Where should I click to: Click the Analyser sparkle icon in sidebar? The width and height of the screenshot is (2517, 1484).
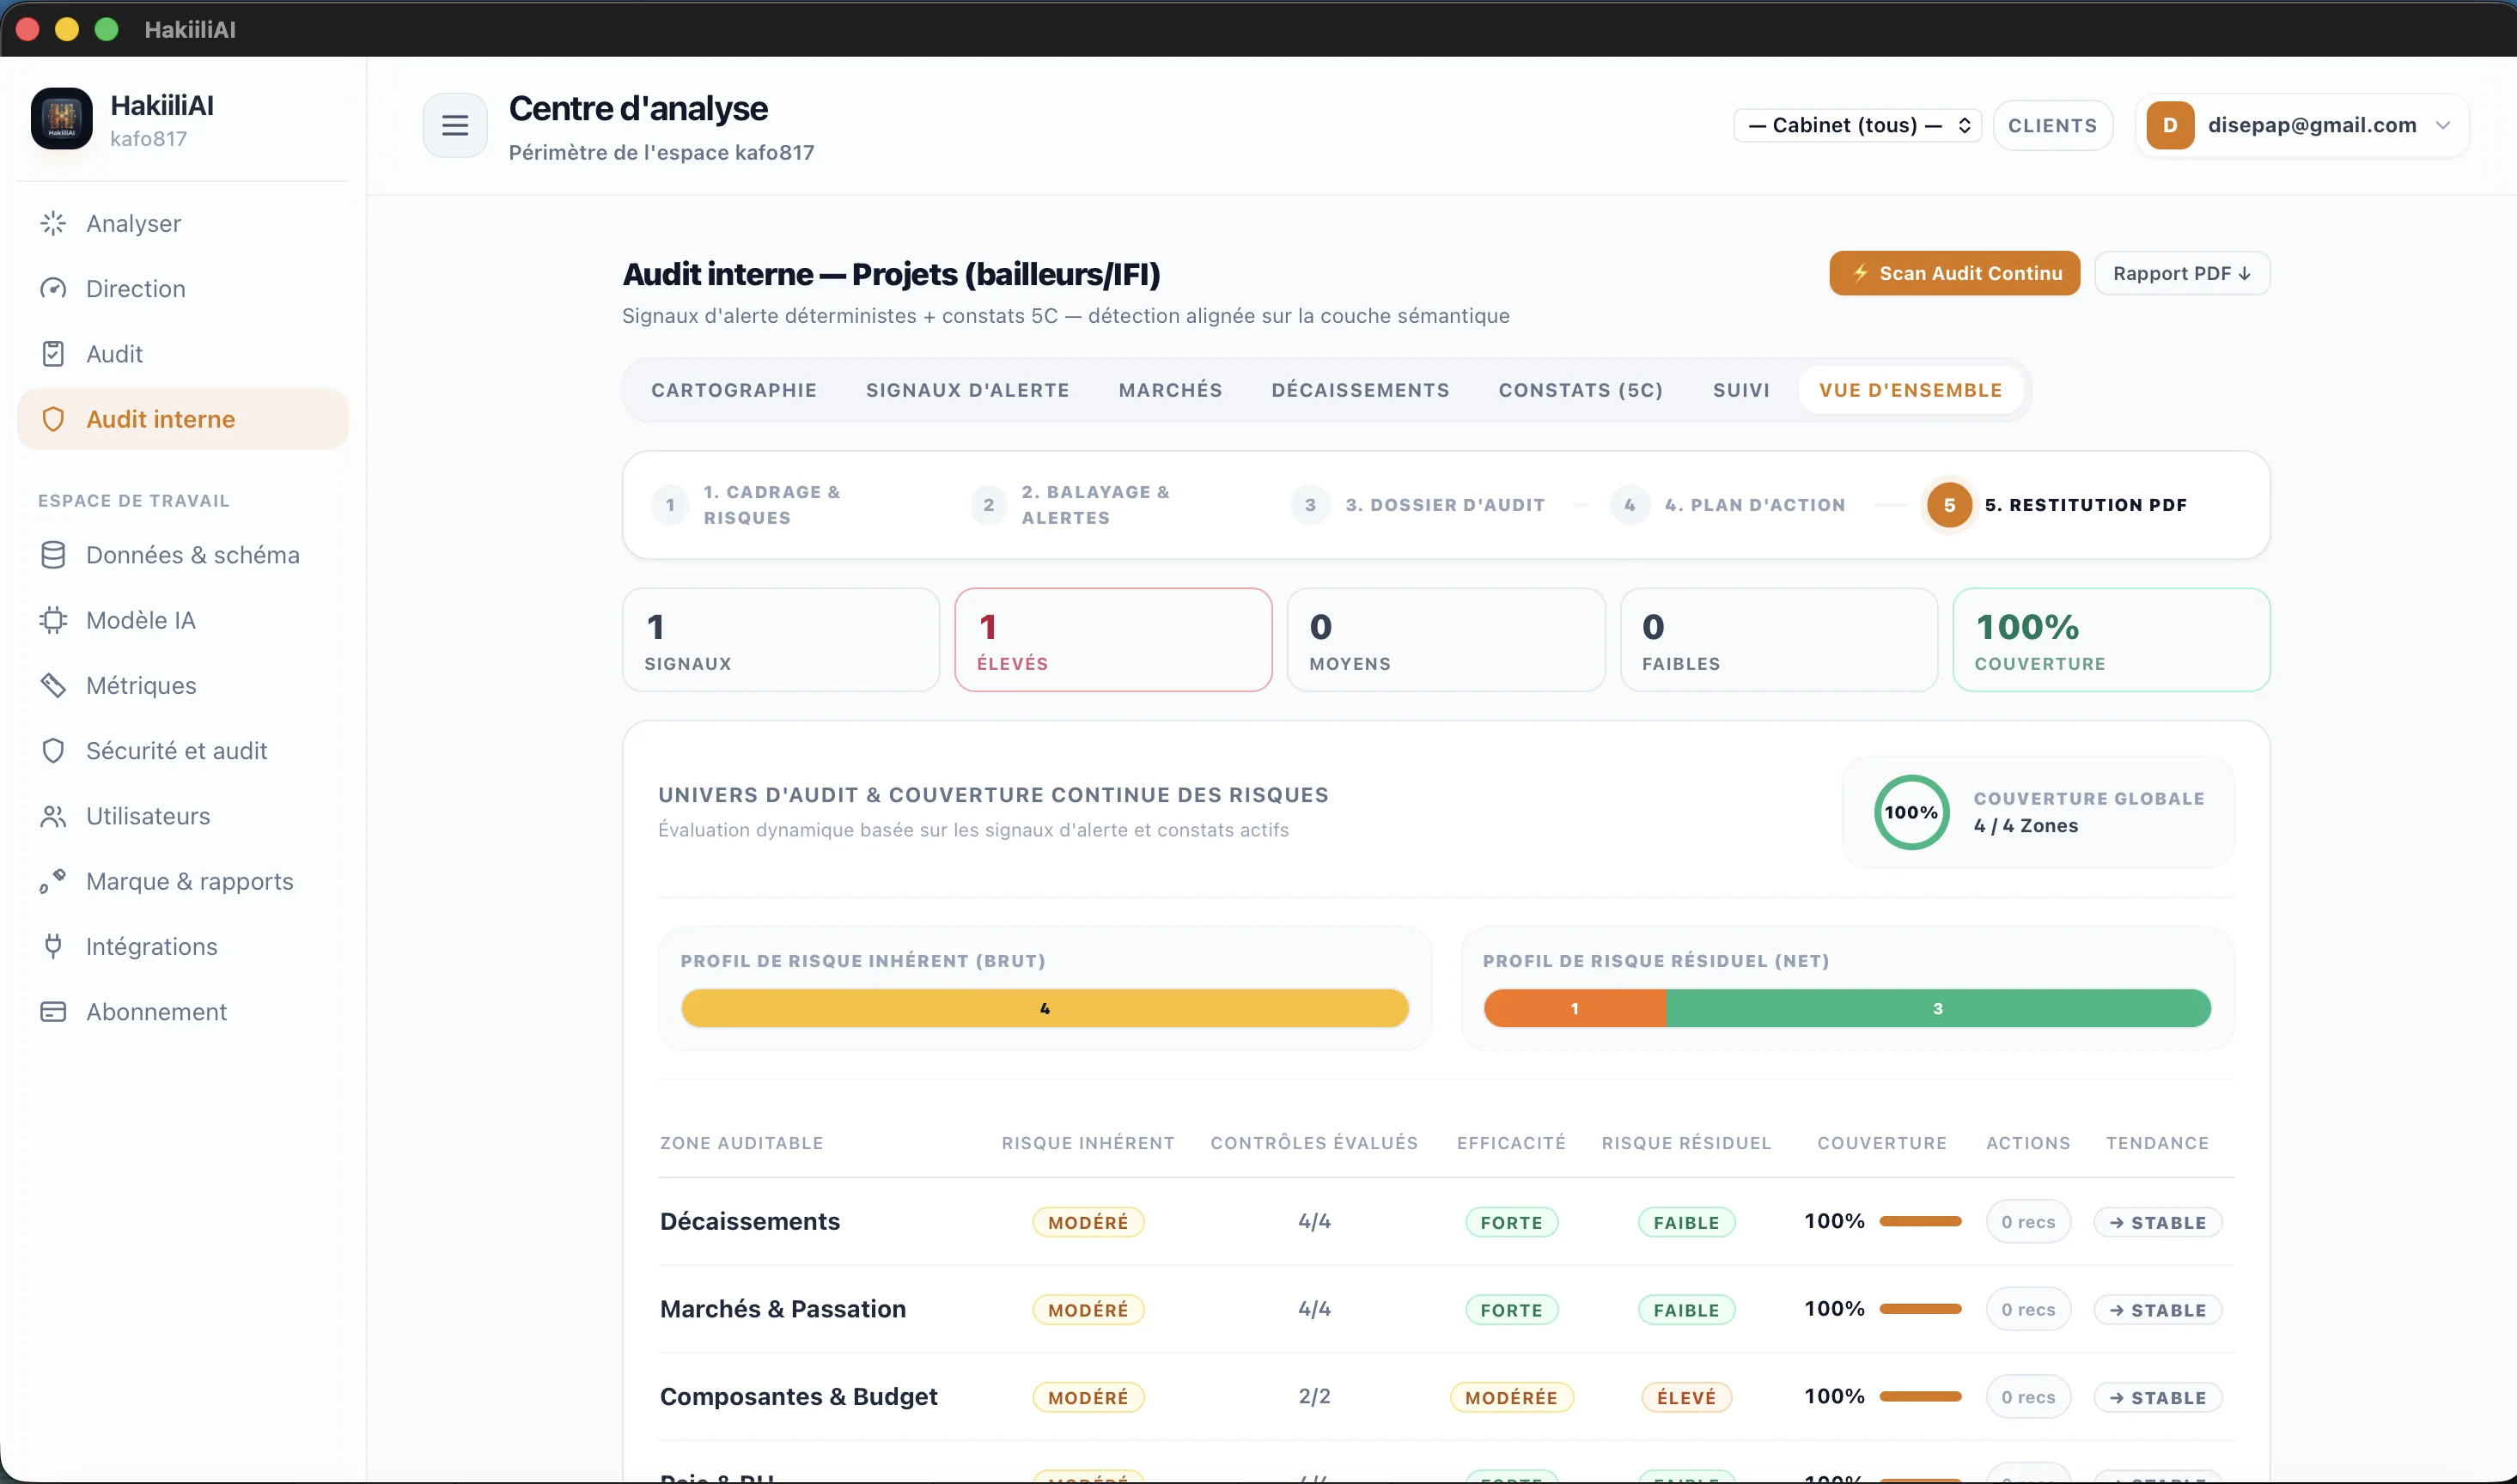pyautogui.click(x=53, y=223)
